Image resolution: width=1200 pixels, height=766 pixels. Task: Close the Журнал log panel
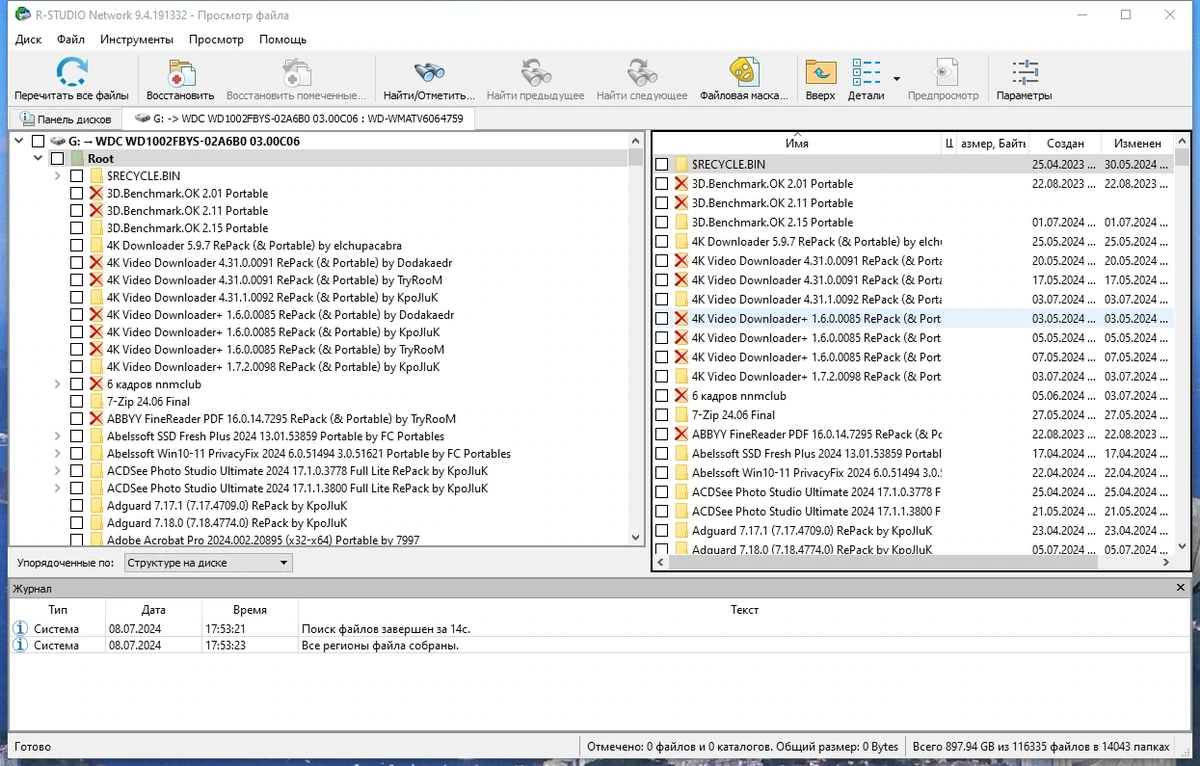pyautogui.click(x=1181, y=589)
